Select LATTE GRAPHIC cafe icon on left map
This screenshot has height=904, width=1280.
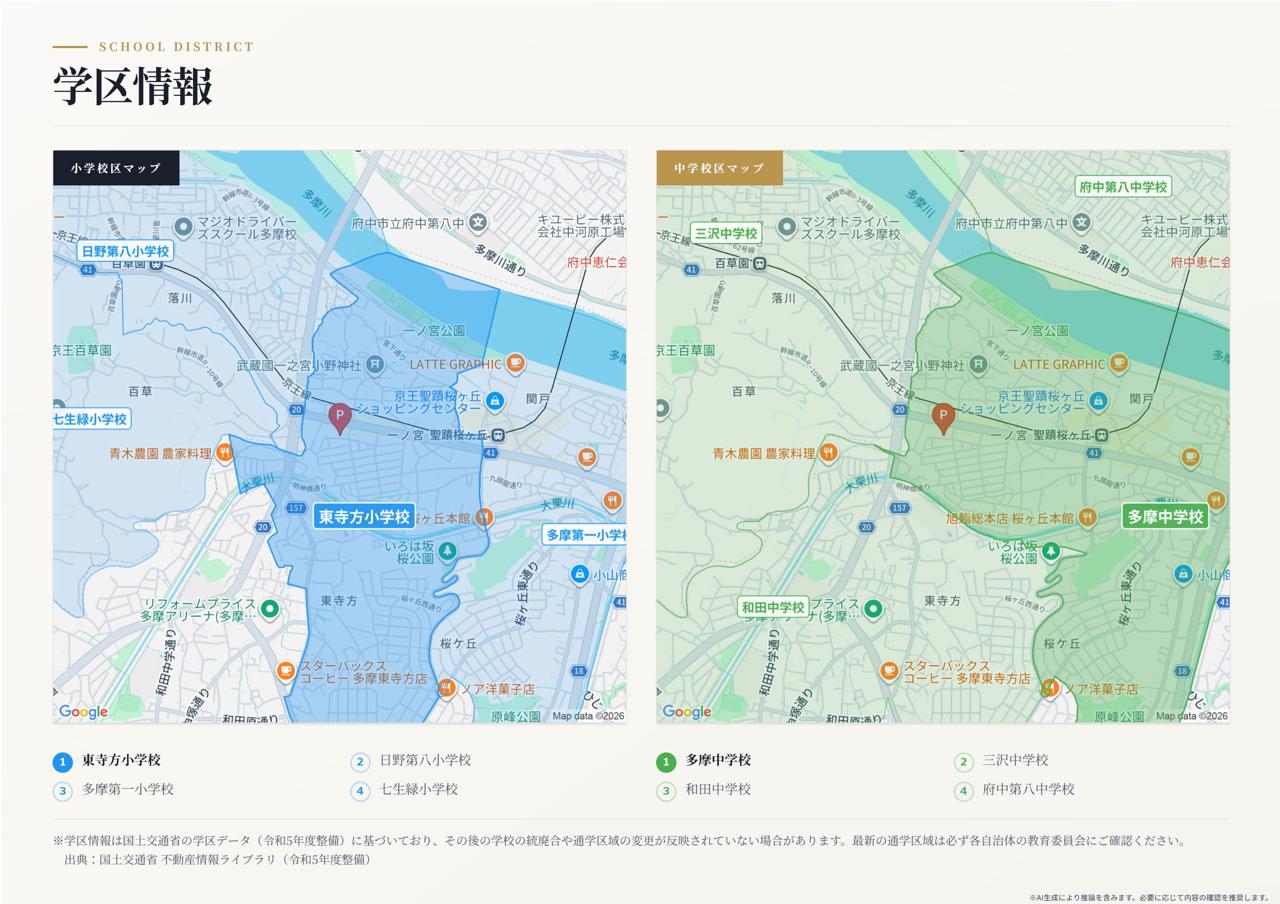click(x=516, y=363)
